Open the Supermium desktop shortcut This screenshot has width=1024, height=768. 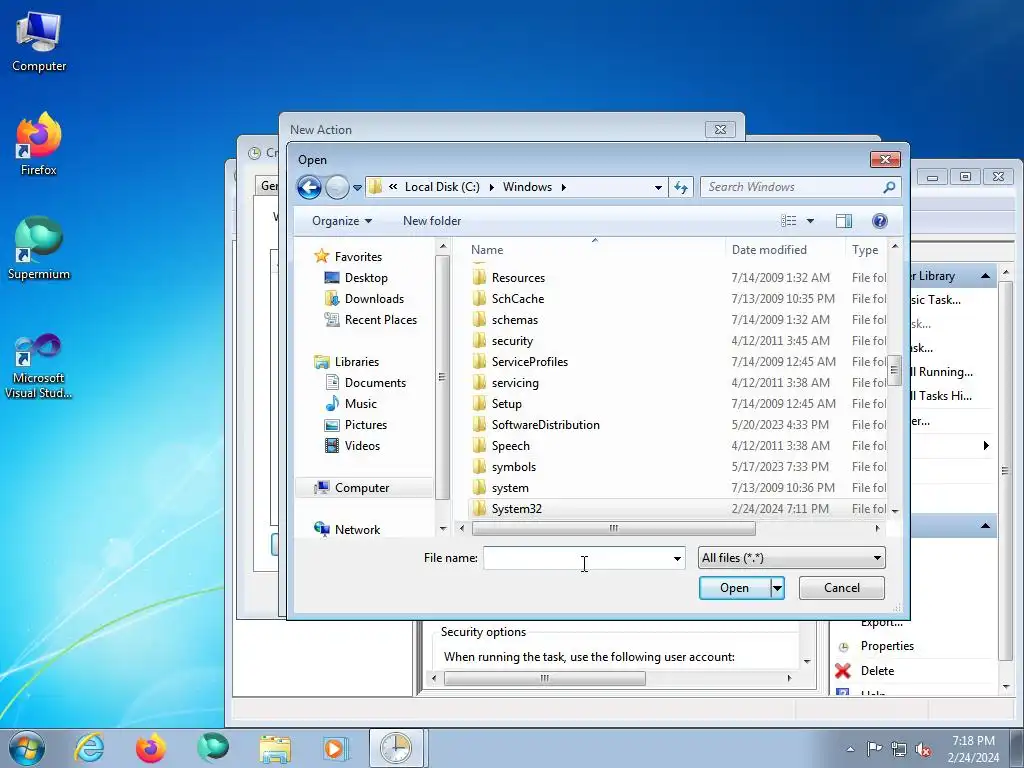pos(39,249)
